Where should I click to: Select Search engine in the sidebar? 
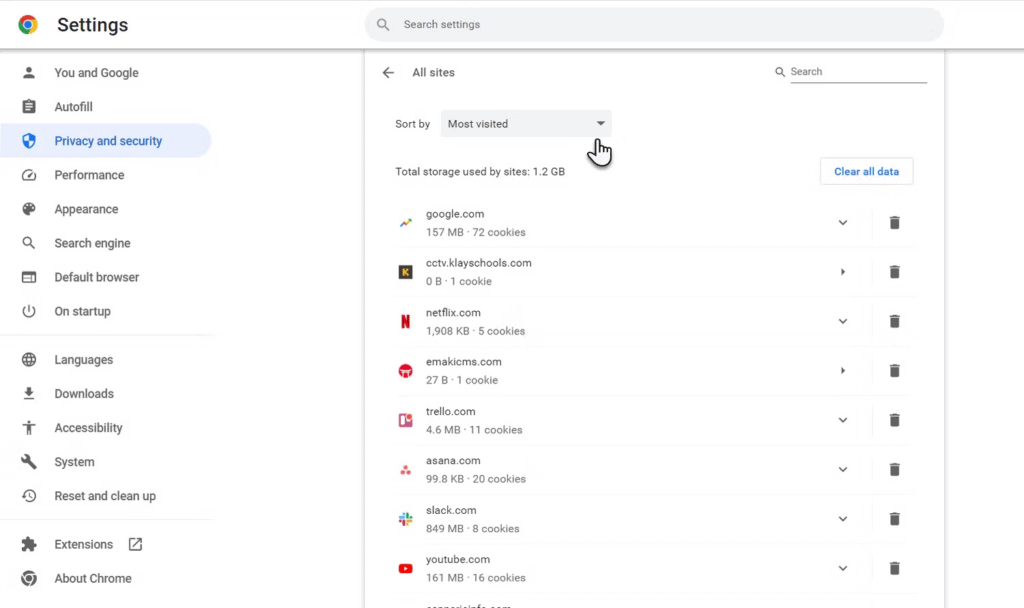tap(92, 243)
